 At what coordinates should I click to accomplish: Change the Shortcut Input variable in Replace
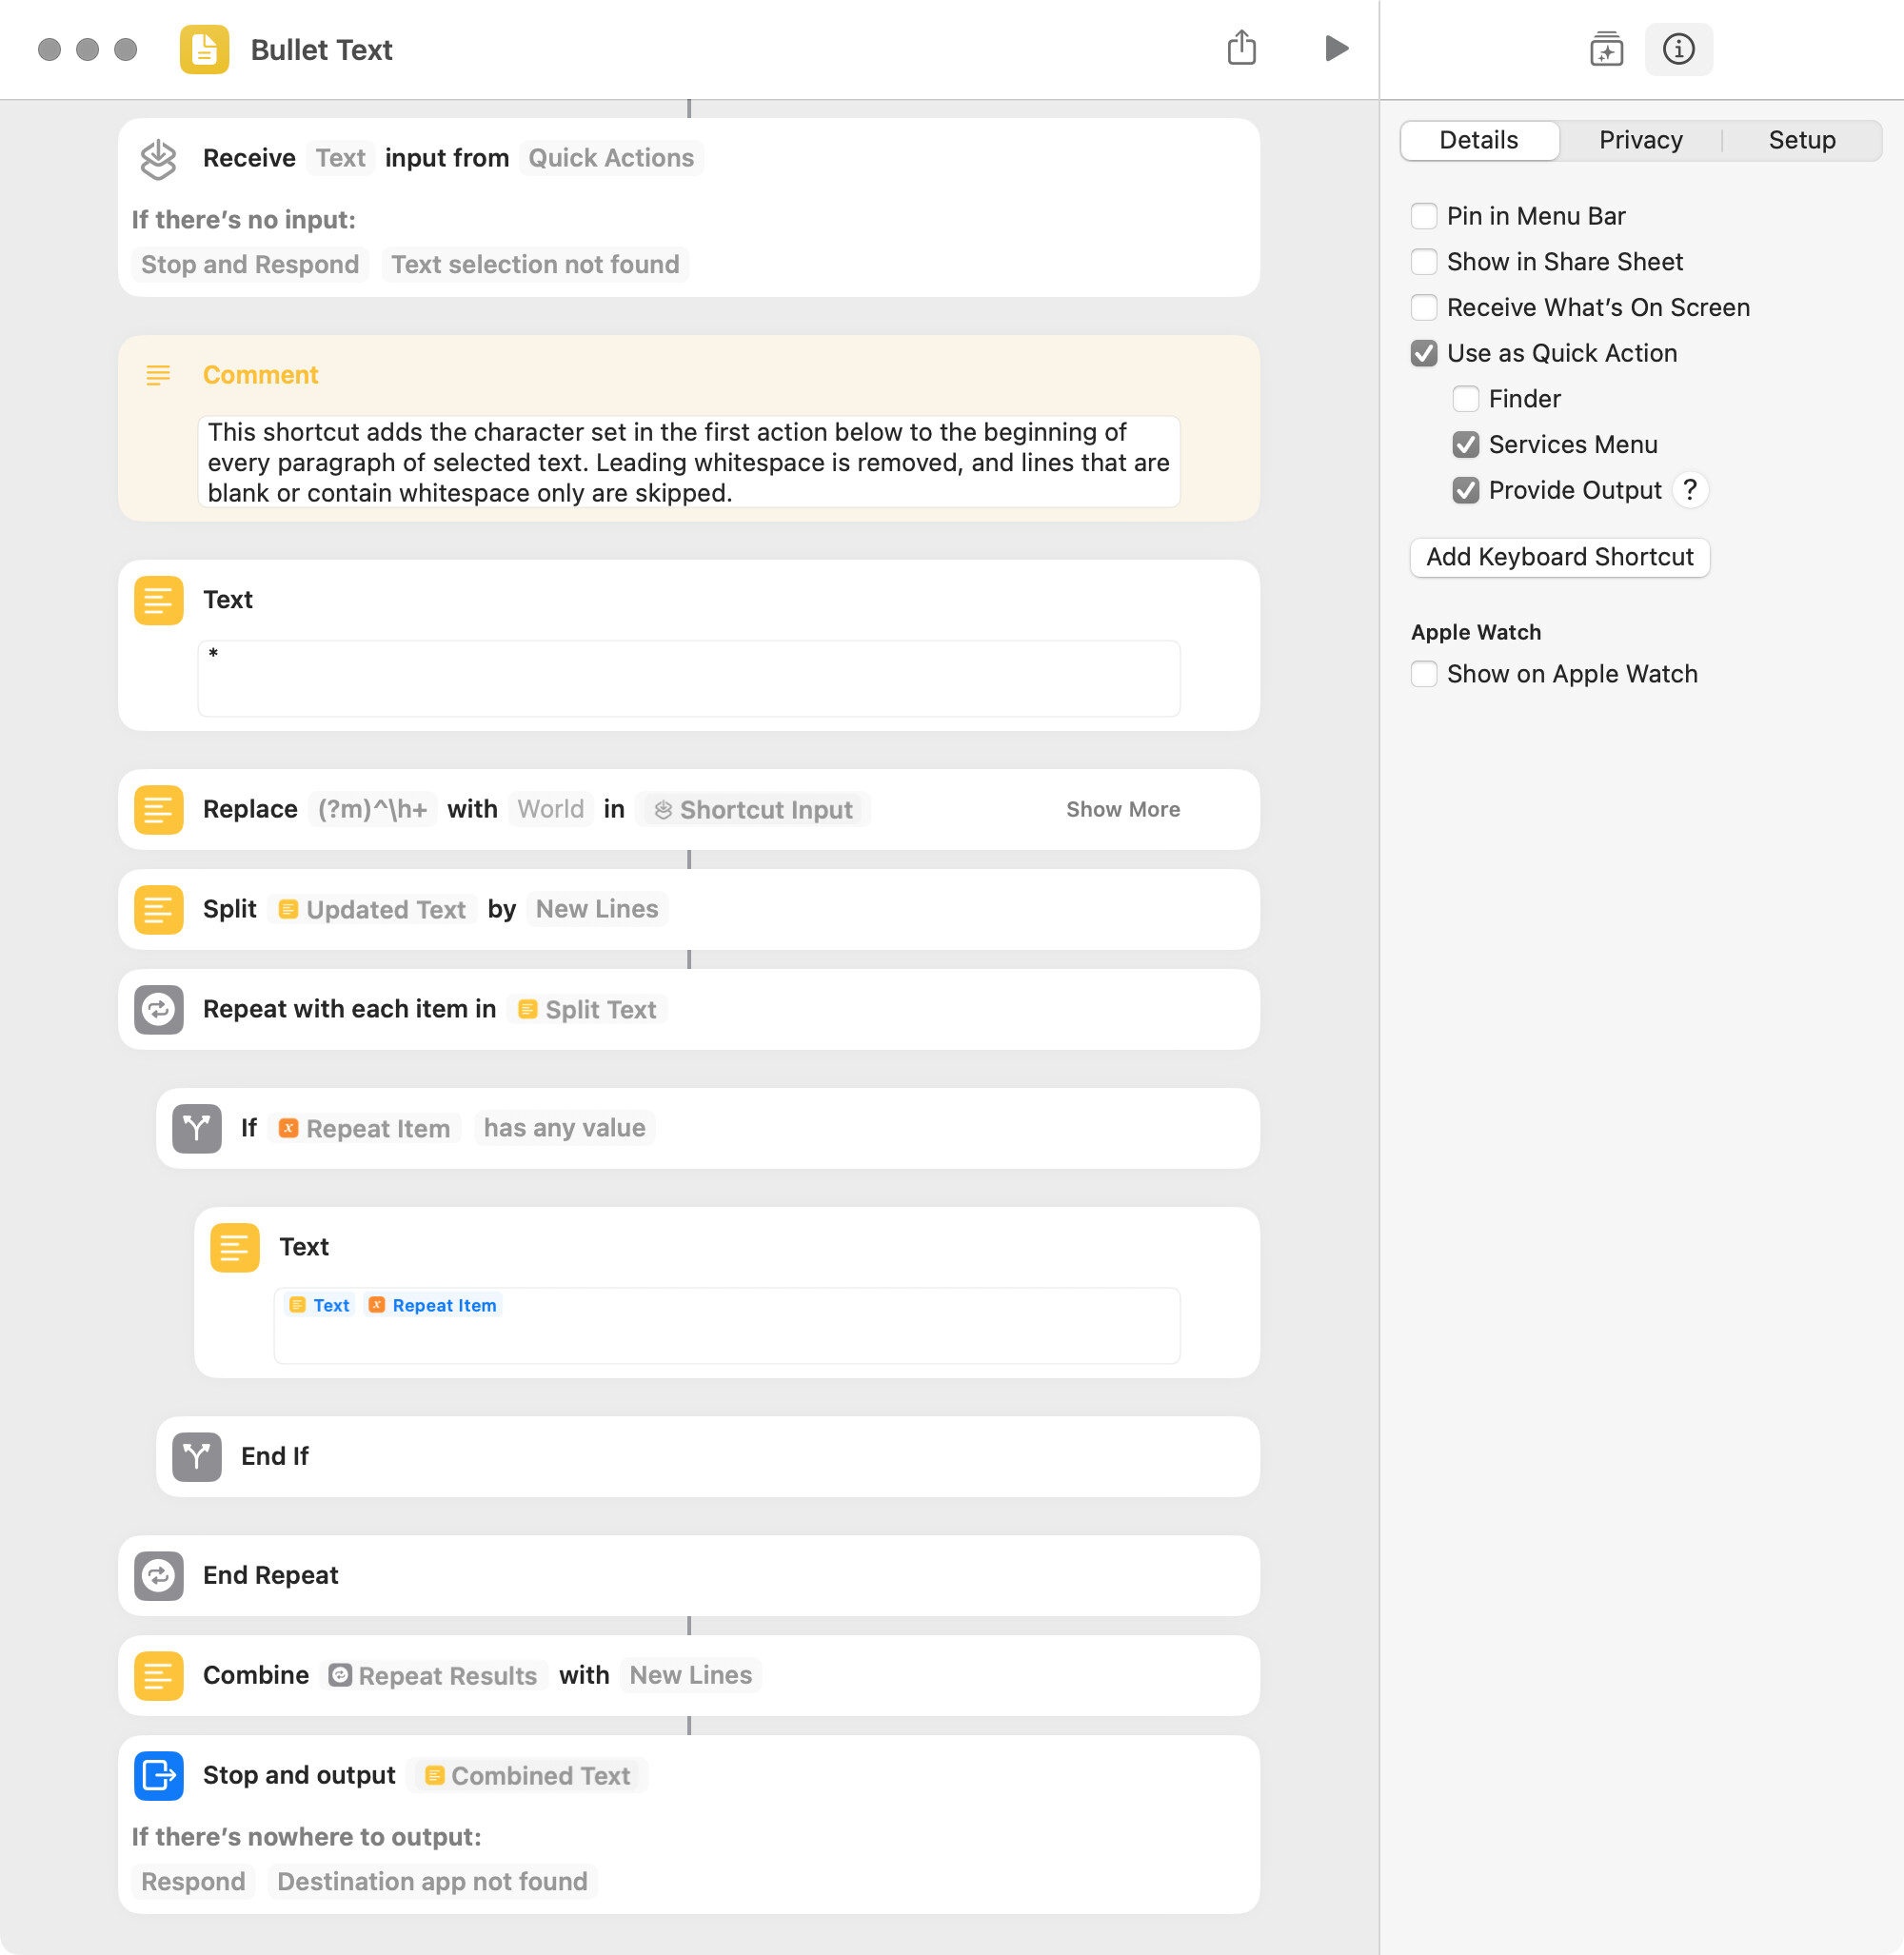[x=753, y=809]
